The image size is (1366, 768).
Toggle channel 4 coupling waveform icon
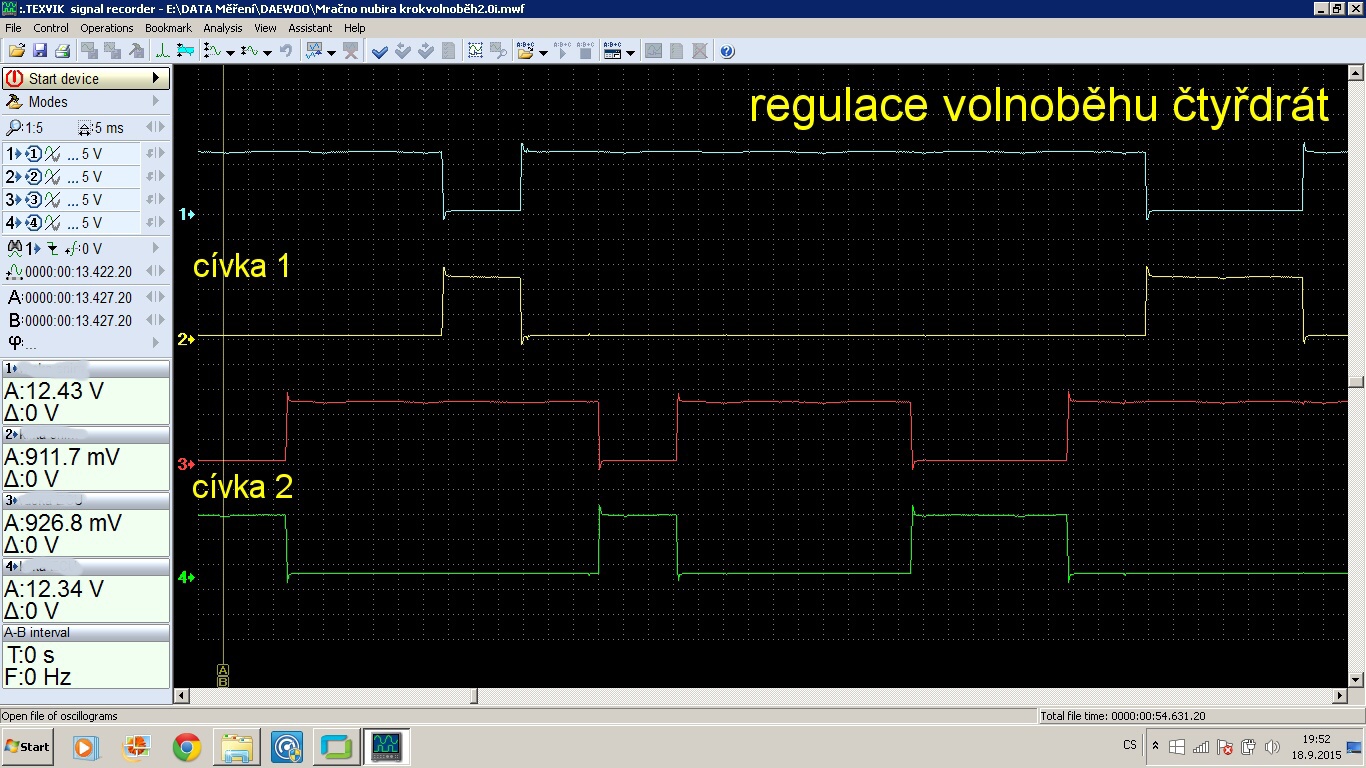coord(54,223)
